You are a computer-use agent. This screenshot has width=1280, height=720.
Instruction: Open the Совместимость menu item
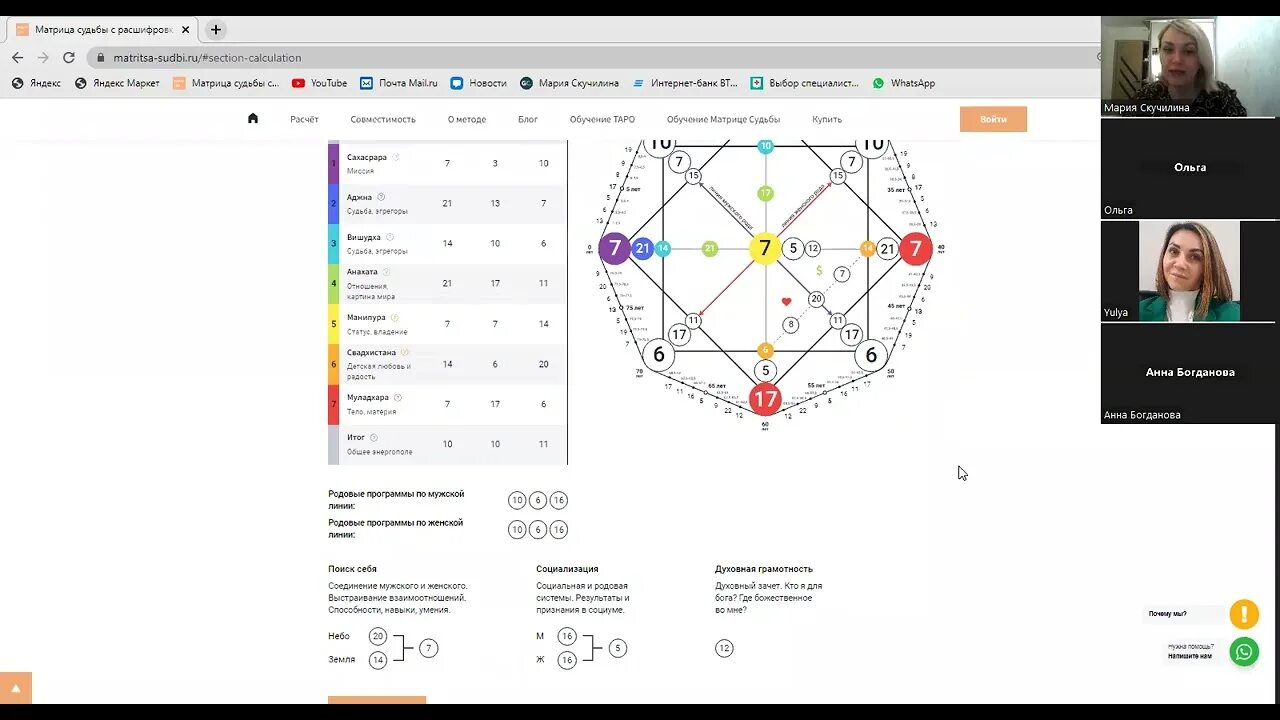click(x=383, y=119)
